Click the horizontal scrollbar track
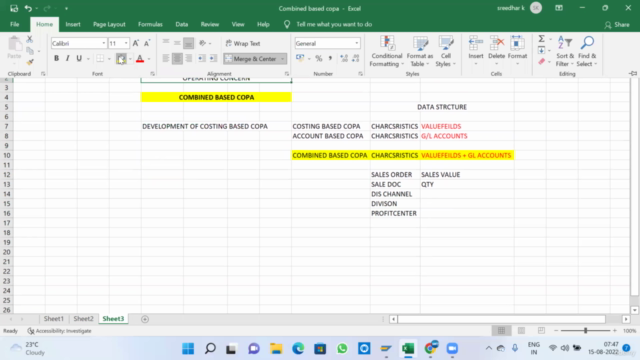 501,319
